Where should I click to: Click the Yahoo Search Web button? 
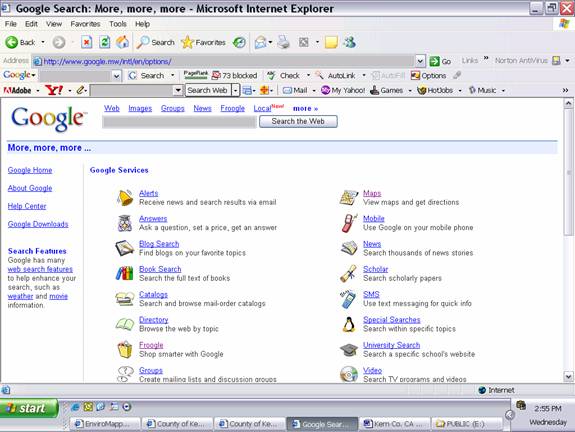click(208, 90)
